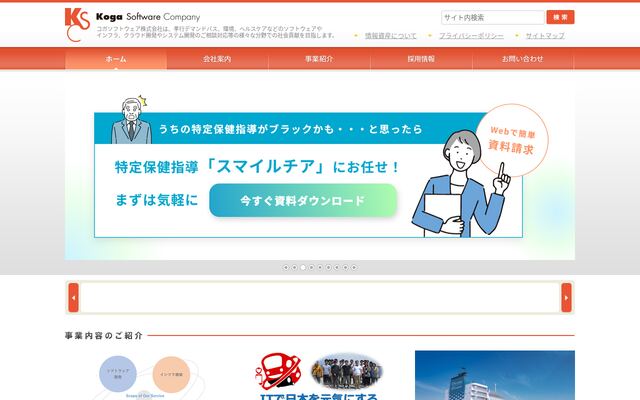Image resolution: width=640 pixels, height=400 pixels.
Task: Open the group staff photo thumbnail
Action: (x=347, y=371)
